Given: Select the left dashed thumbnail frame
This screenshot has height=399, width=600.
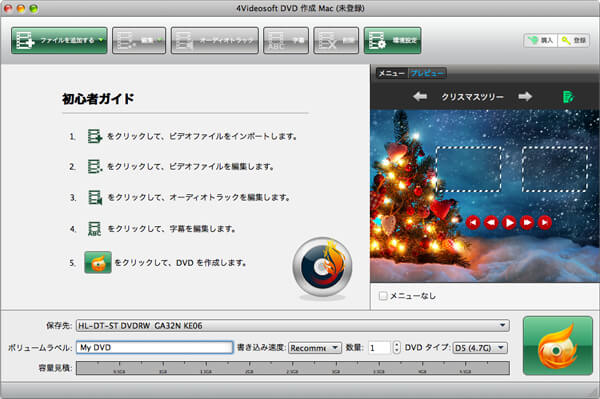Looking at the screenshot, I should [469, 169].
